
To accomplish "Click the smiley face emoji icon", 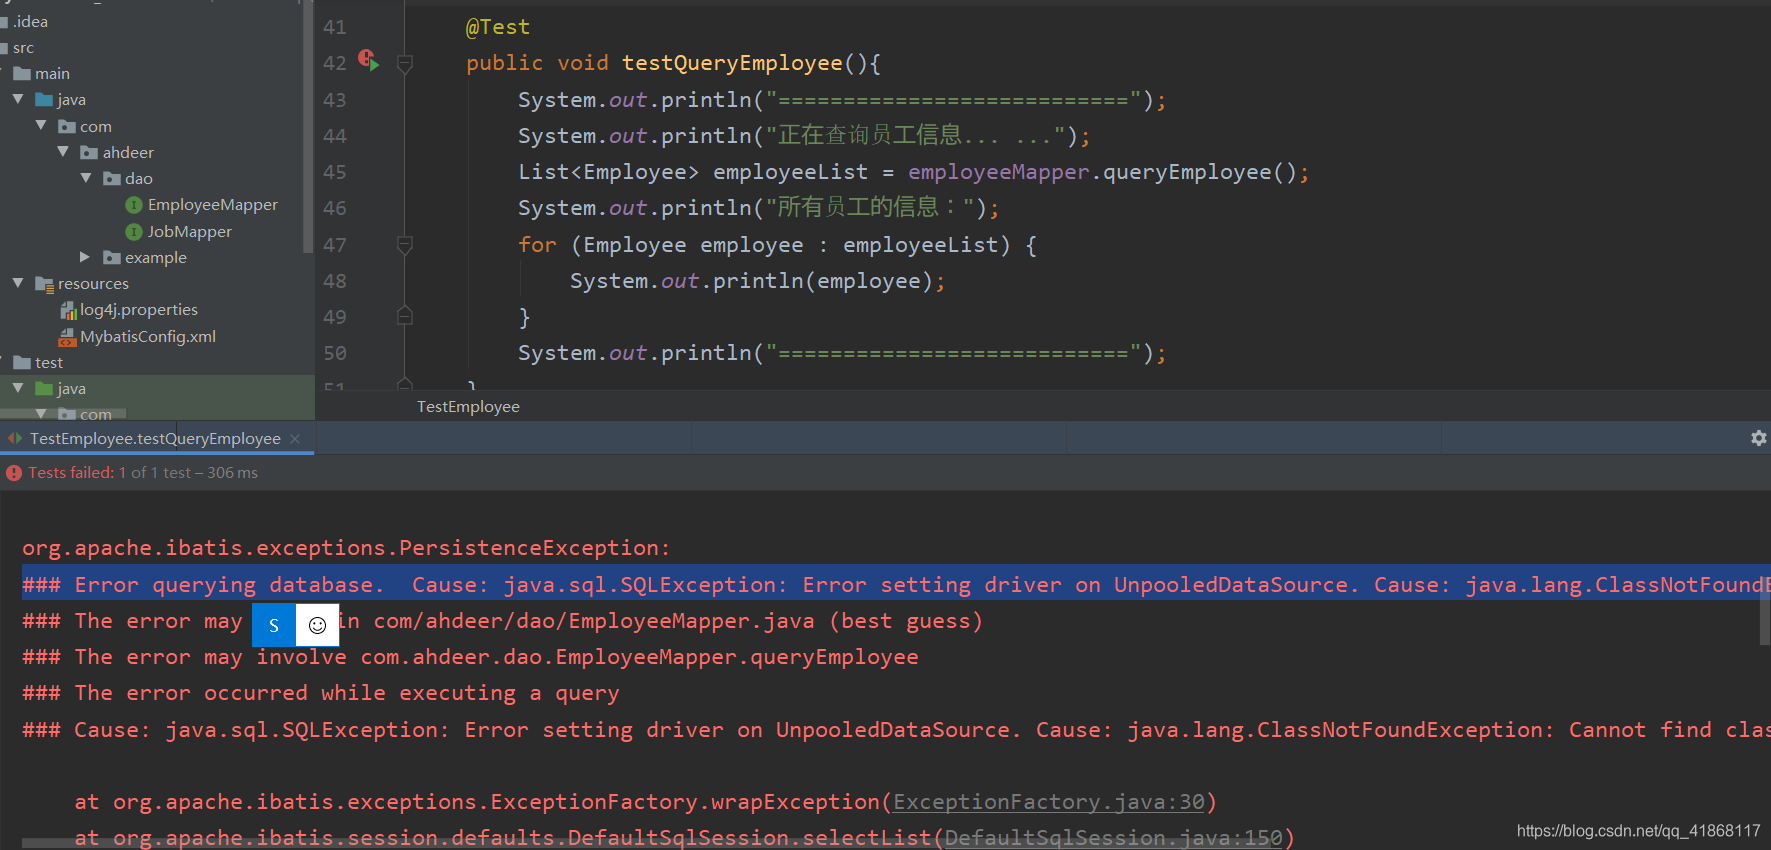I will (x=317, y=625).
